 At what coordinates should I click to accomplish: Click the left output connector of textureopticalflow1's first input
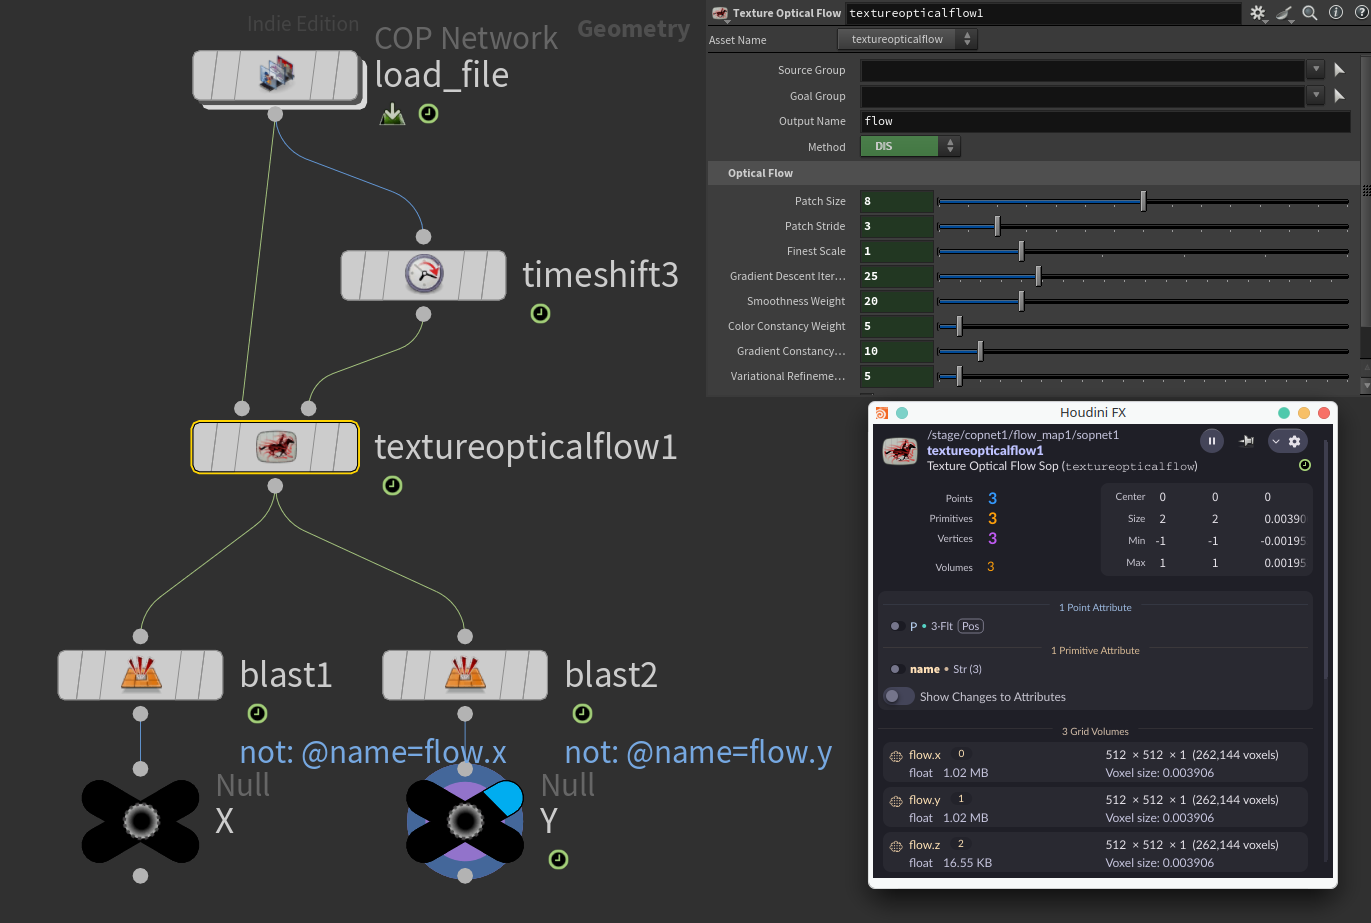point(242,408)
